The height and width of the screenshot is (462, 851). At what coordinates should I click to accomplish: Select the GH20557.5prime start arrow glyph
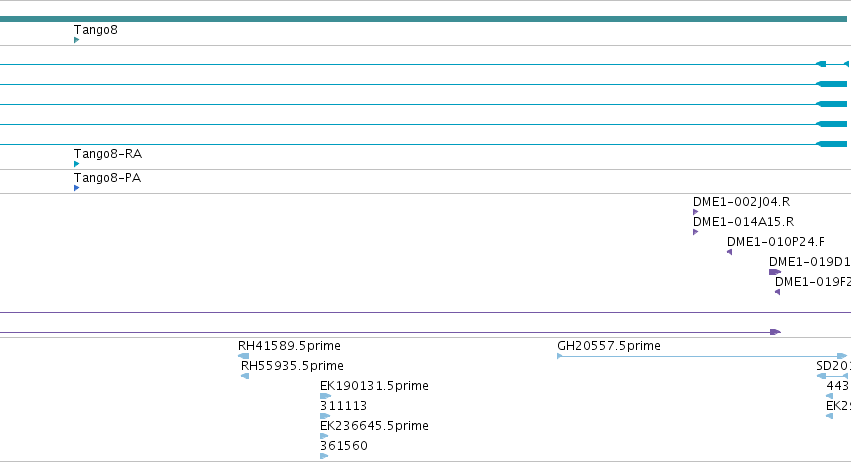pyautogui.click(x=560, y=356)
